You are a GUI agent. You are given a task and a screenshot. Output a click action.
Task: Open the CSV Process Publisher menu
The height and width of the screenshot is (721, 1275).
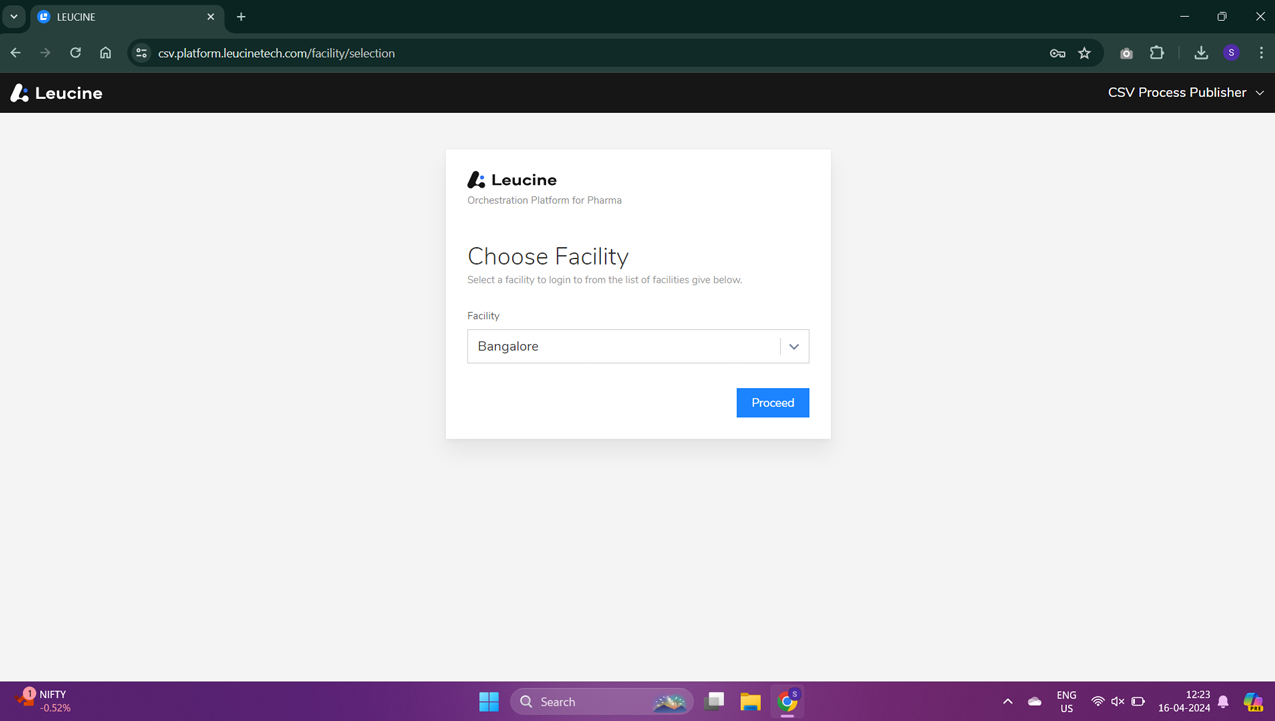click(x=1185, y=93)
